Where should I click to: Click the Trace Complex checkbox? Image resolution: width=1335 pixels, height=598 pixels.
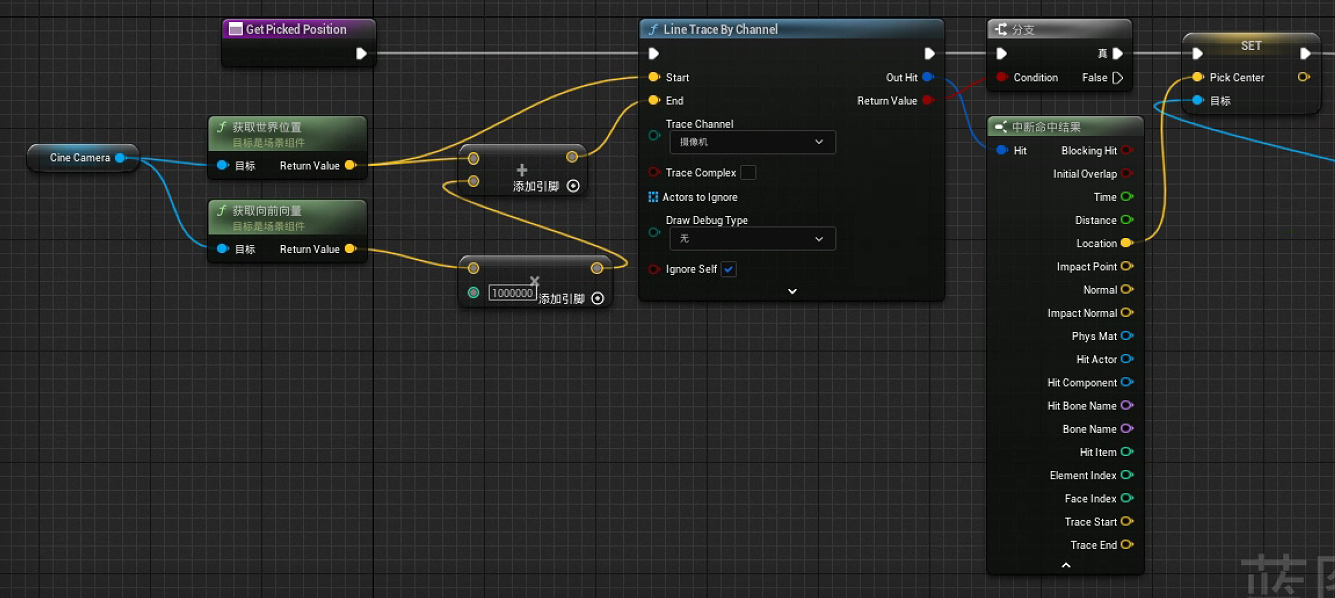click(748, 173)
